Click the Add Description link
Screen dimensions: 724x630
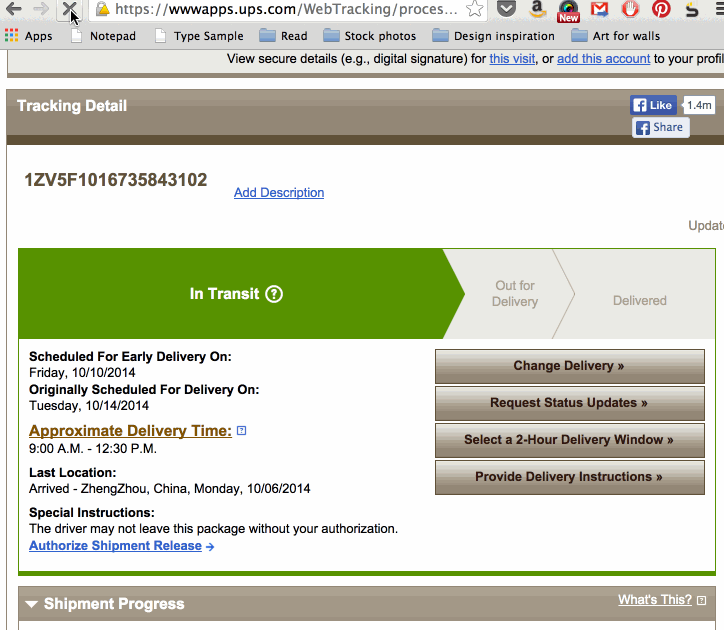click(279, 193)
